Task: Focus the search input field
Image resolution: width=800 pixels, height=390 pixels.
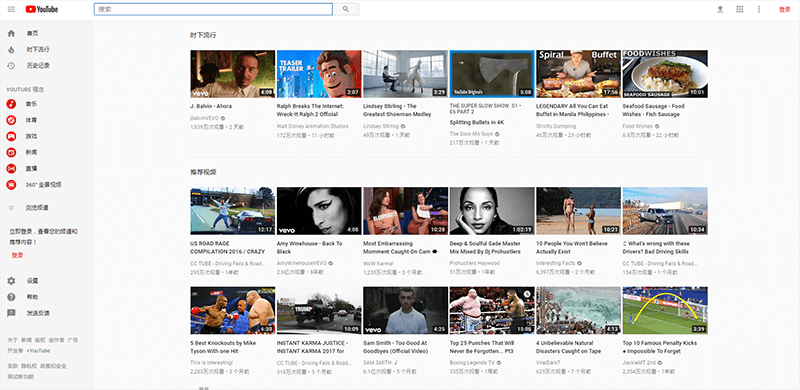Action: [x=213, y=9]
